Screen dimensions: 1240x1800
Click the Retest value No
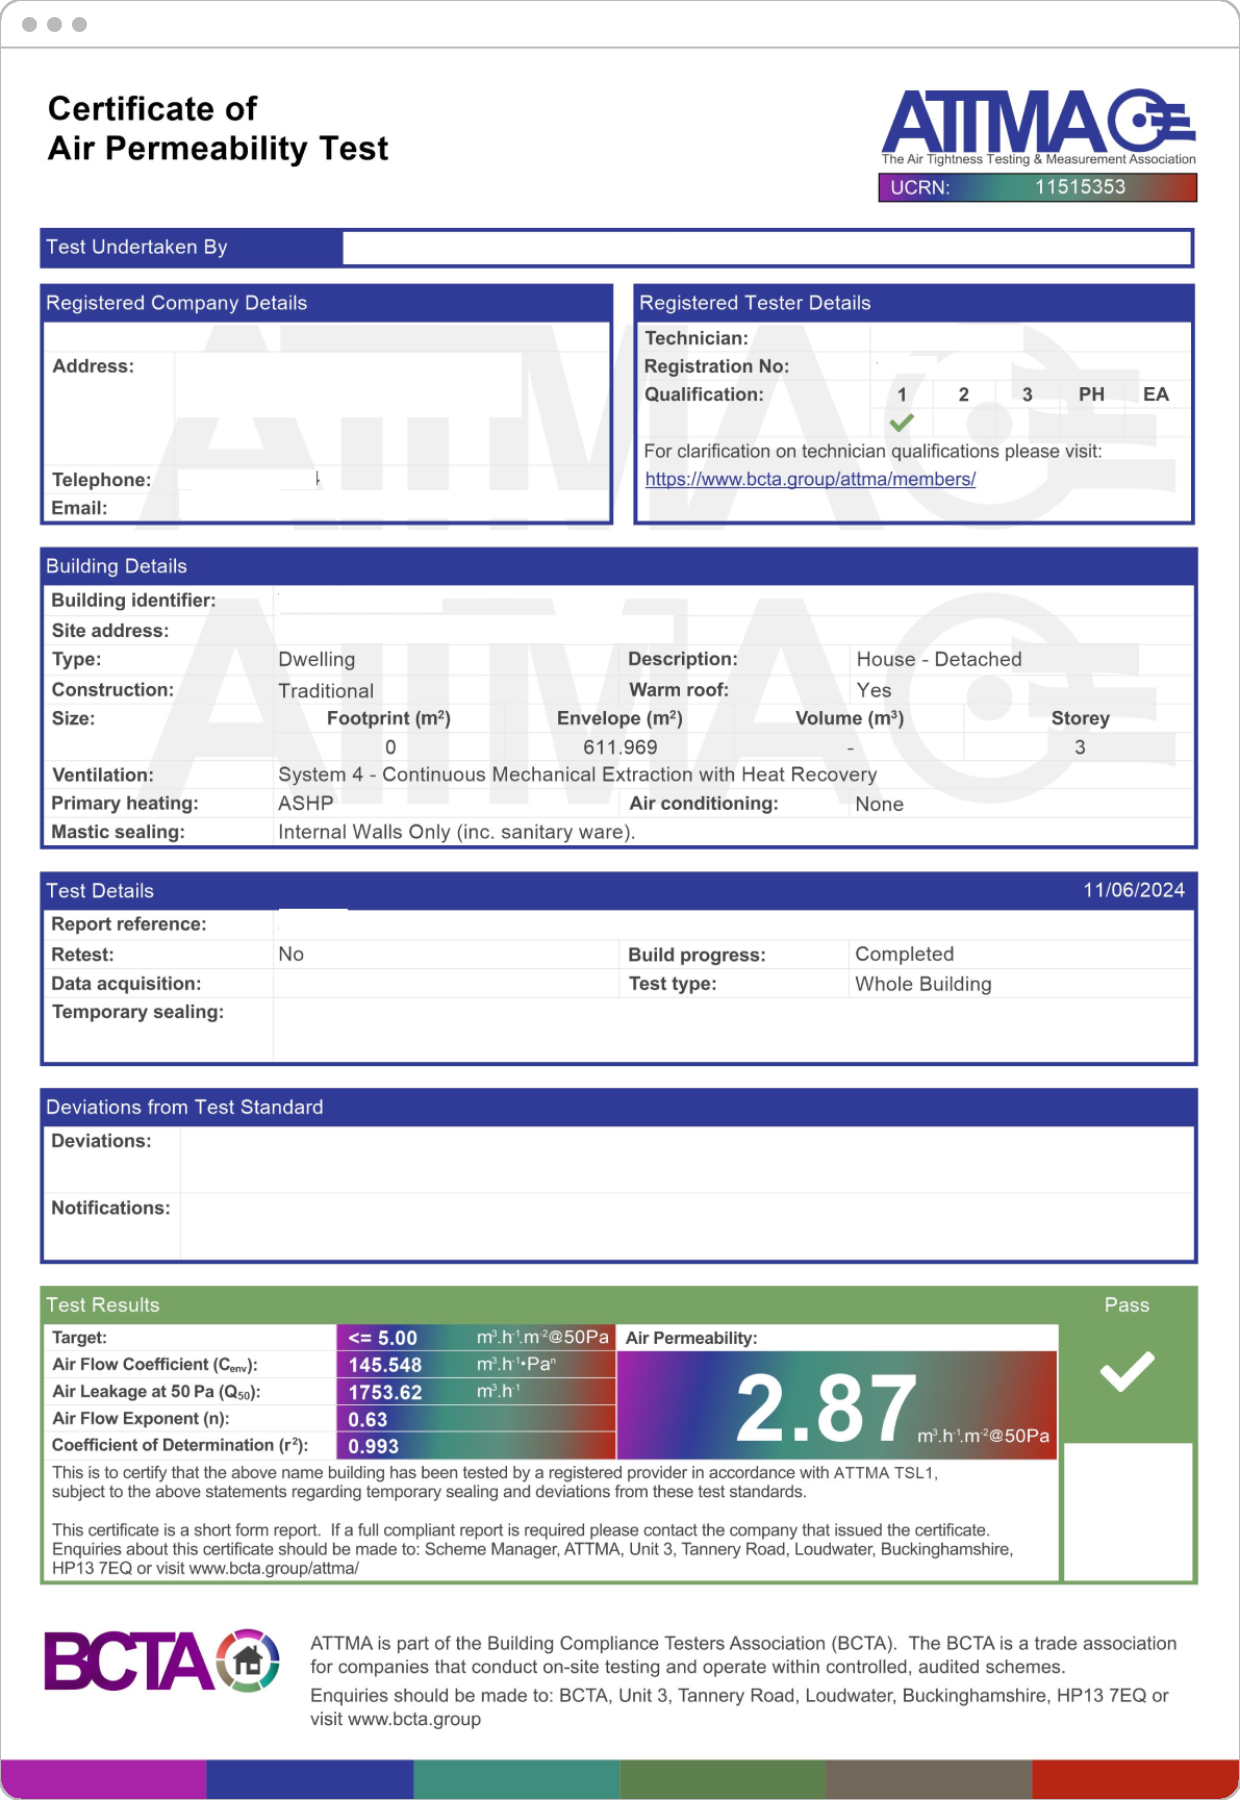[291, 954]
